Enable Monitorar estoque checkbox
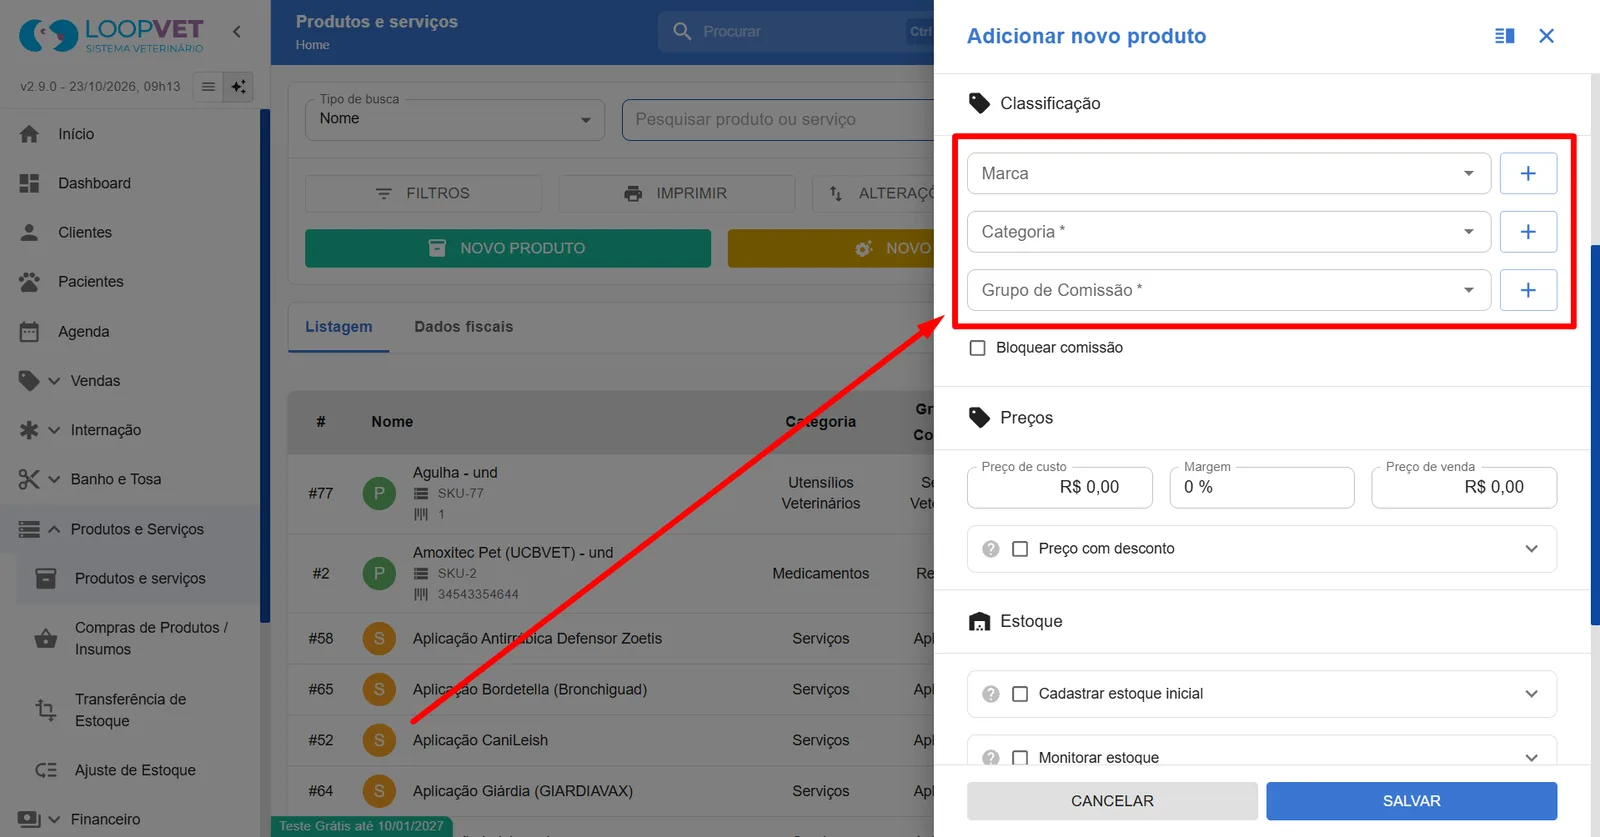The width and height of the screenshot is (1600, 837). 1020,758
